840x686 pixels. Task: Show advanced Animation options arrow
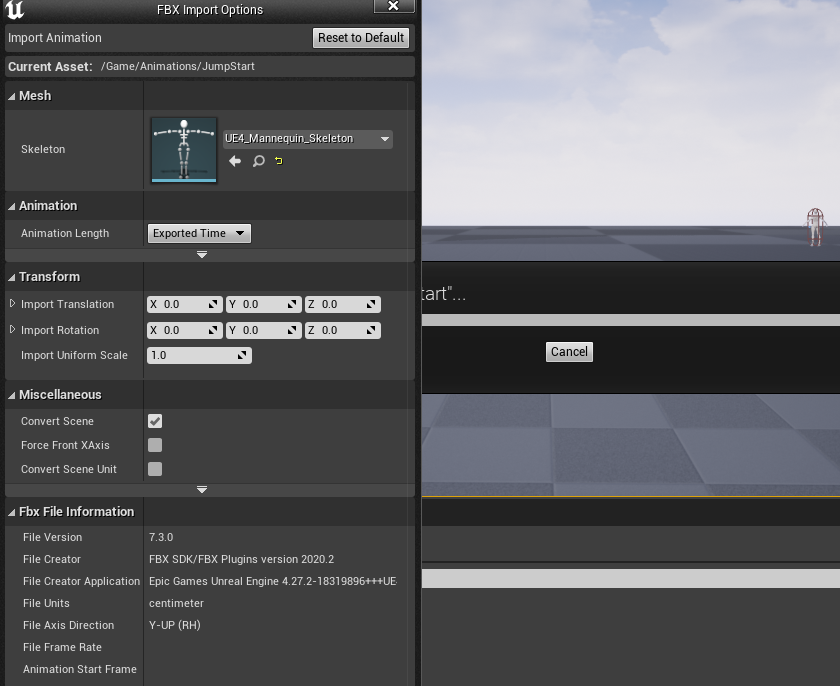pyautogui.click(x=202, y=255)
